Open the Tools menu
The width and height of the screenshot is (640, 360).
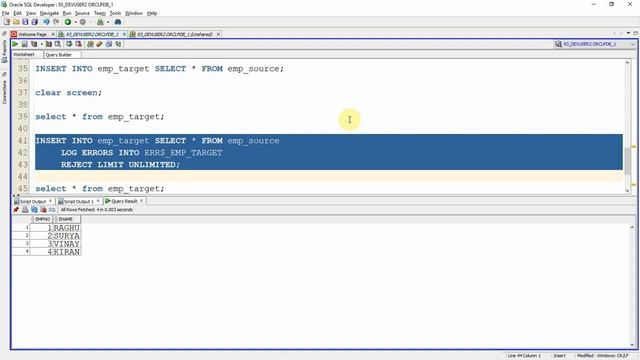coord(115,13)
